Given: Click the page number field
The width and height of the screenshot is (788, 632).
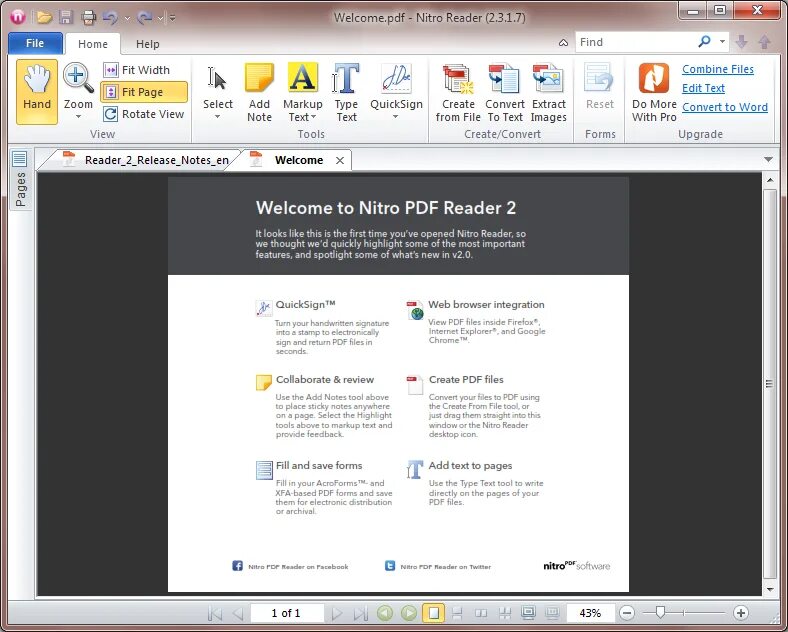Looking at the screenshot, I should pyautogui.click(x=286, y=613).
